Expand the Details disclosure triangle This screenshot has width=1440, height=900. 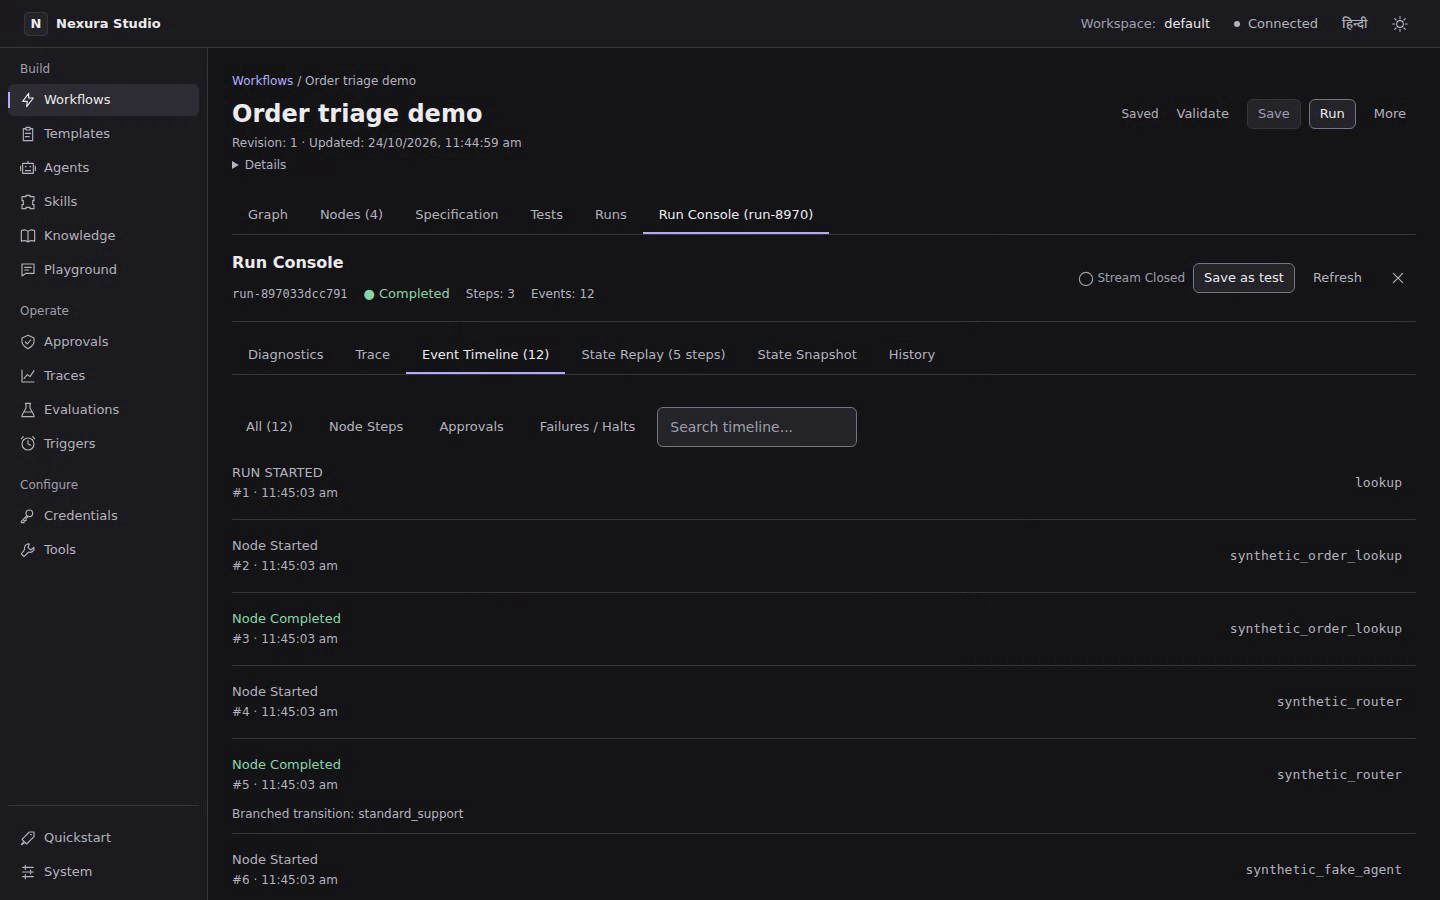point(236,165)
